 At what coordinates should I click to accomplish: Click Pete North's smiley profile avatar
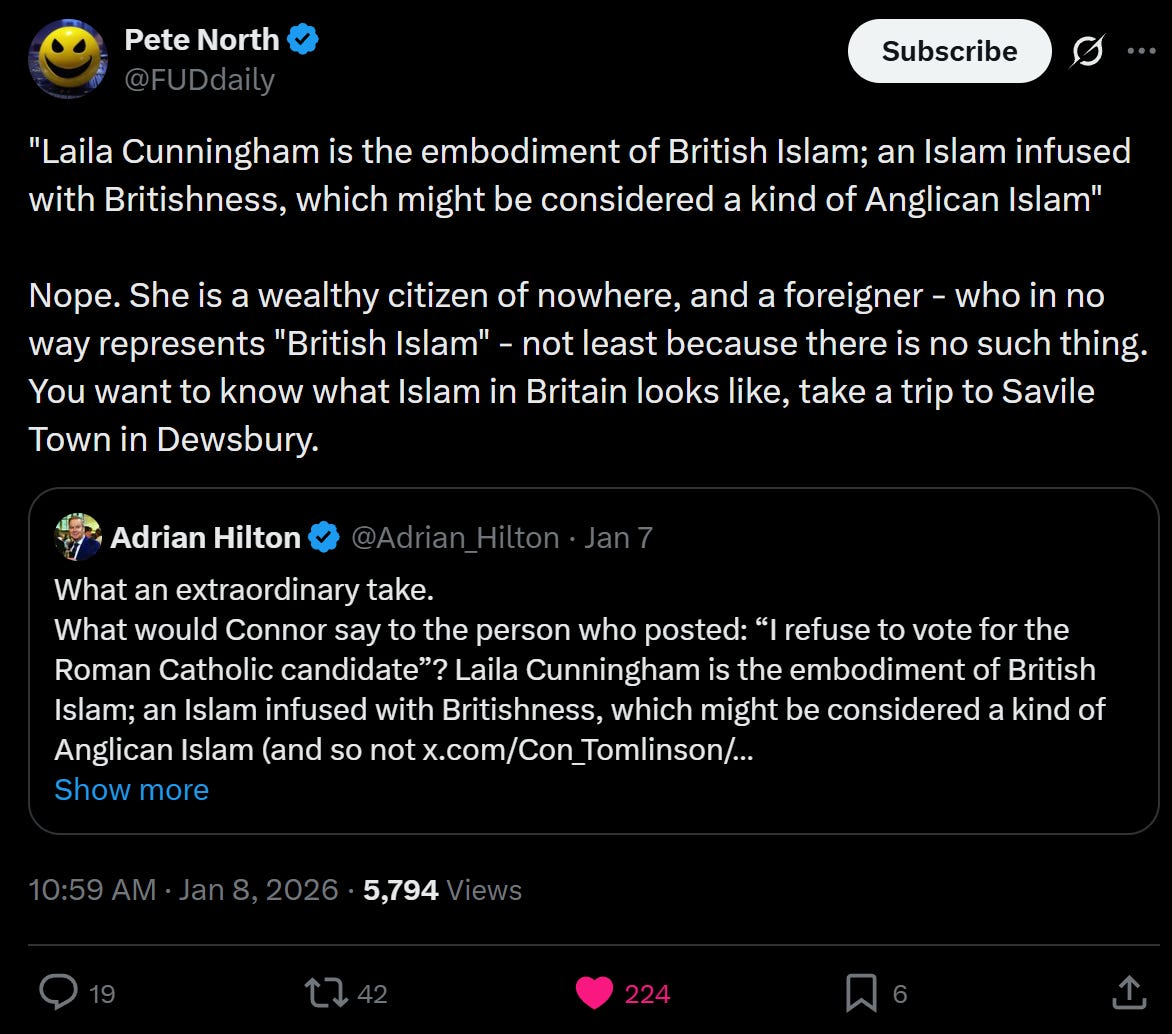(68, 59)
